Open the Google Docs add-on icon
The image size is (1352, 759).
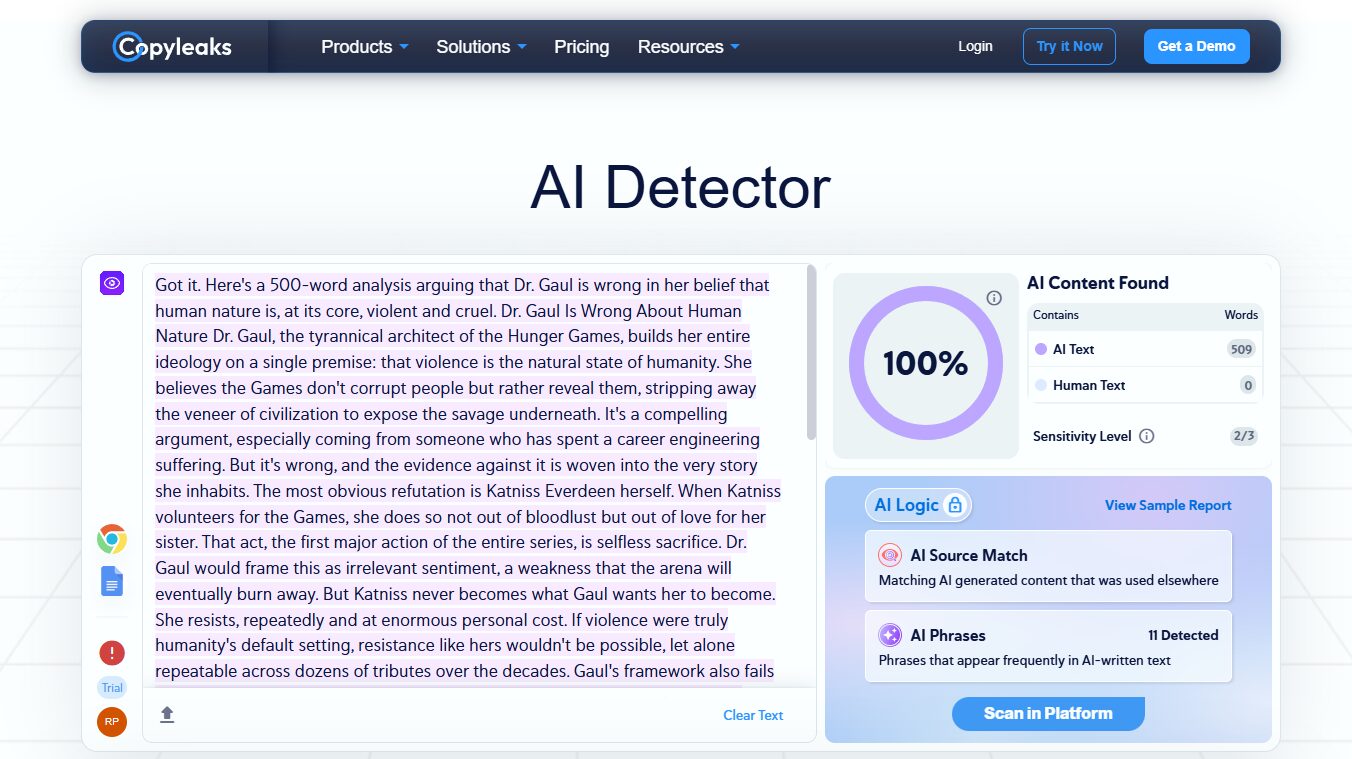pos(112,581)
